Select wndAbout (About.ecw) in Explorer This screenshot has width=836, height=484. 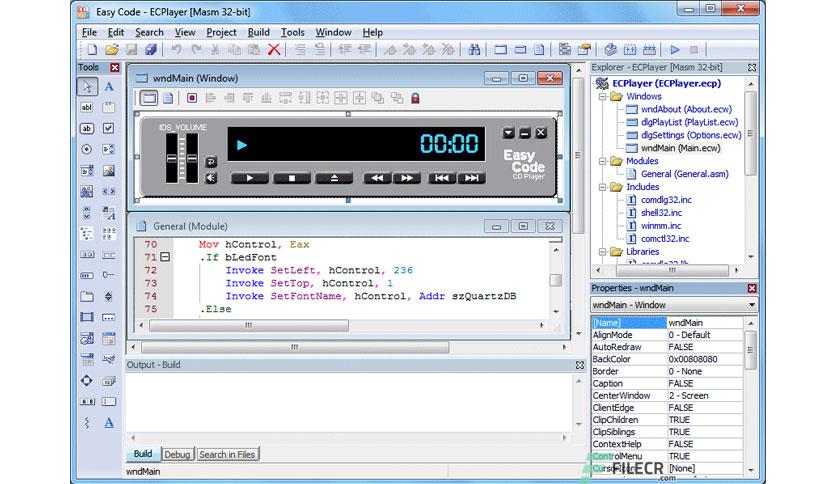(686, 109)
